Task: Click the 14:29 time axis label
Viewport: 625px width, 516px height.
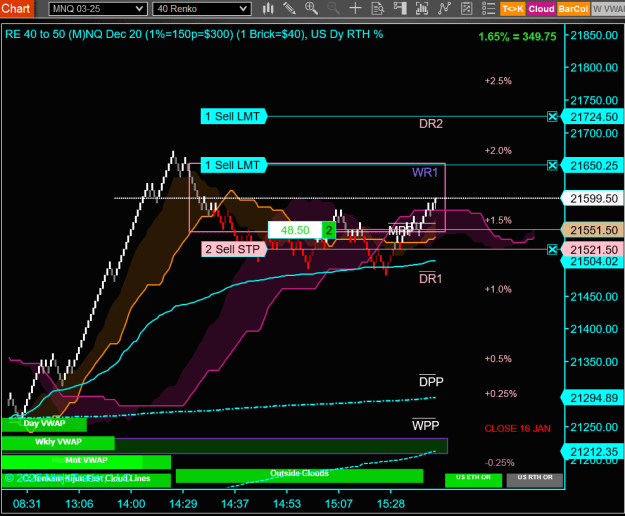Action: coord(183,504)
